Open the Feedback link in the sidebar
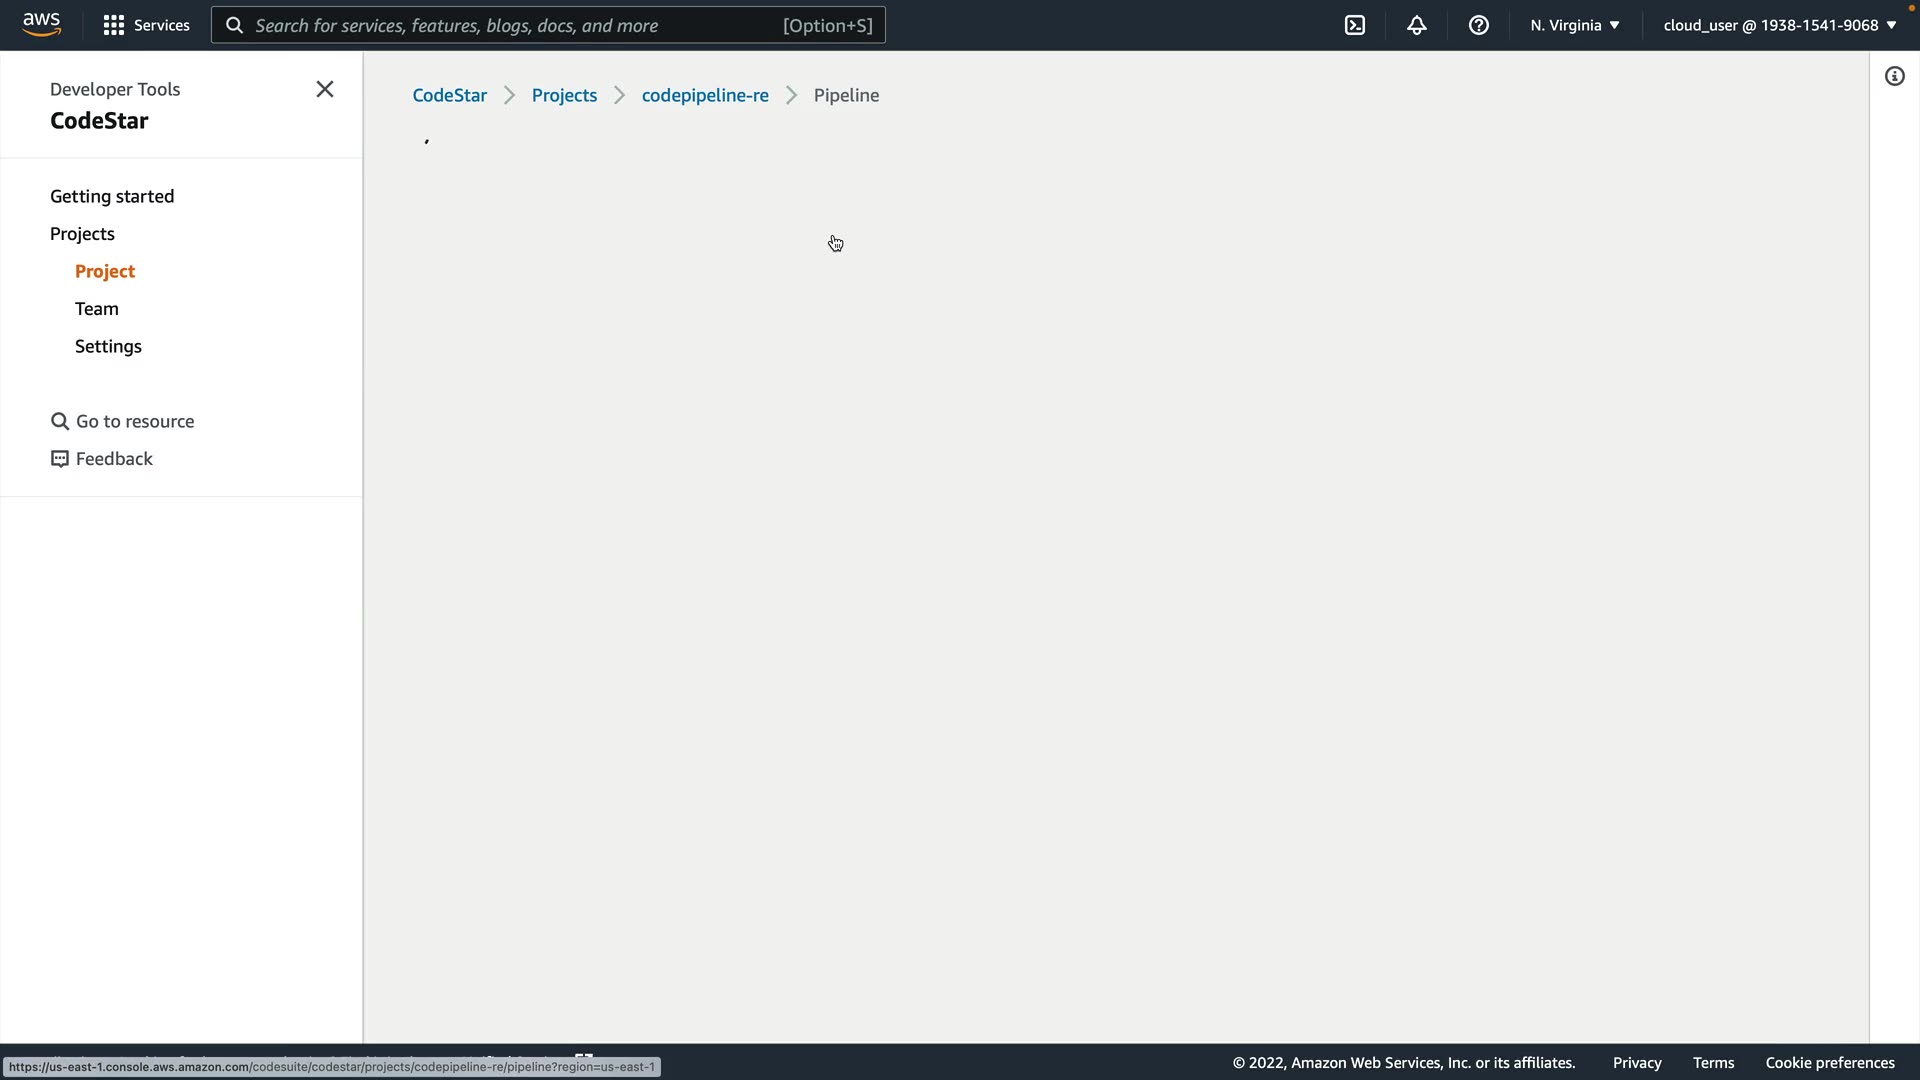 click(x=114, y=459)
